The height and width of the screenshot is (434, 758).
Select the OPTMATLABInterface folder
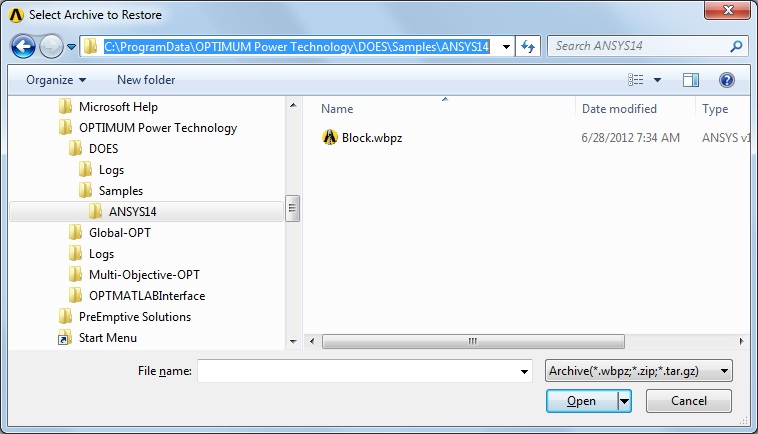[147, 296]
